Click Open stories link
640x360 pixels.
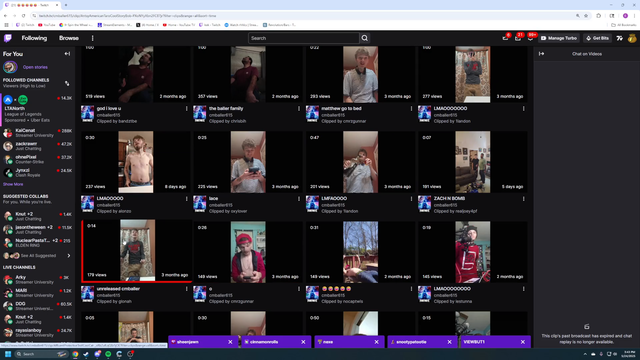[x=35, y=67]
